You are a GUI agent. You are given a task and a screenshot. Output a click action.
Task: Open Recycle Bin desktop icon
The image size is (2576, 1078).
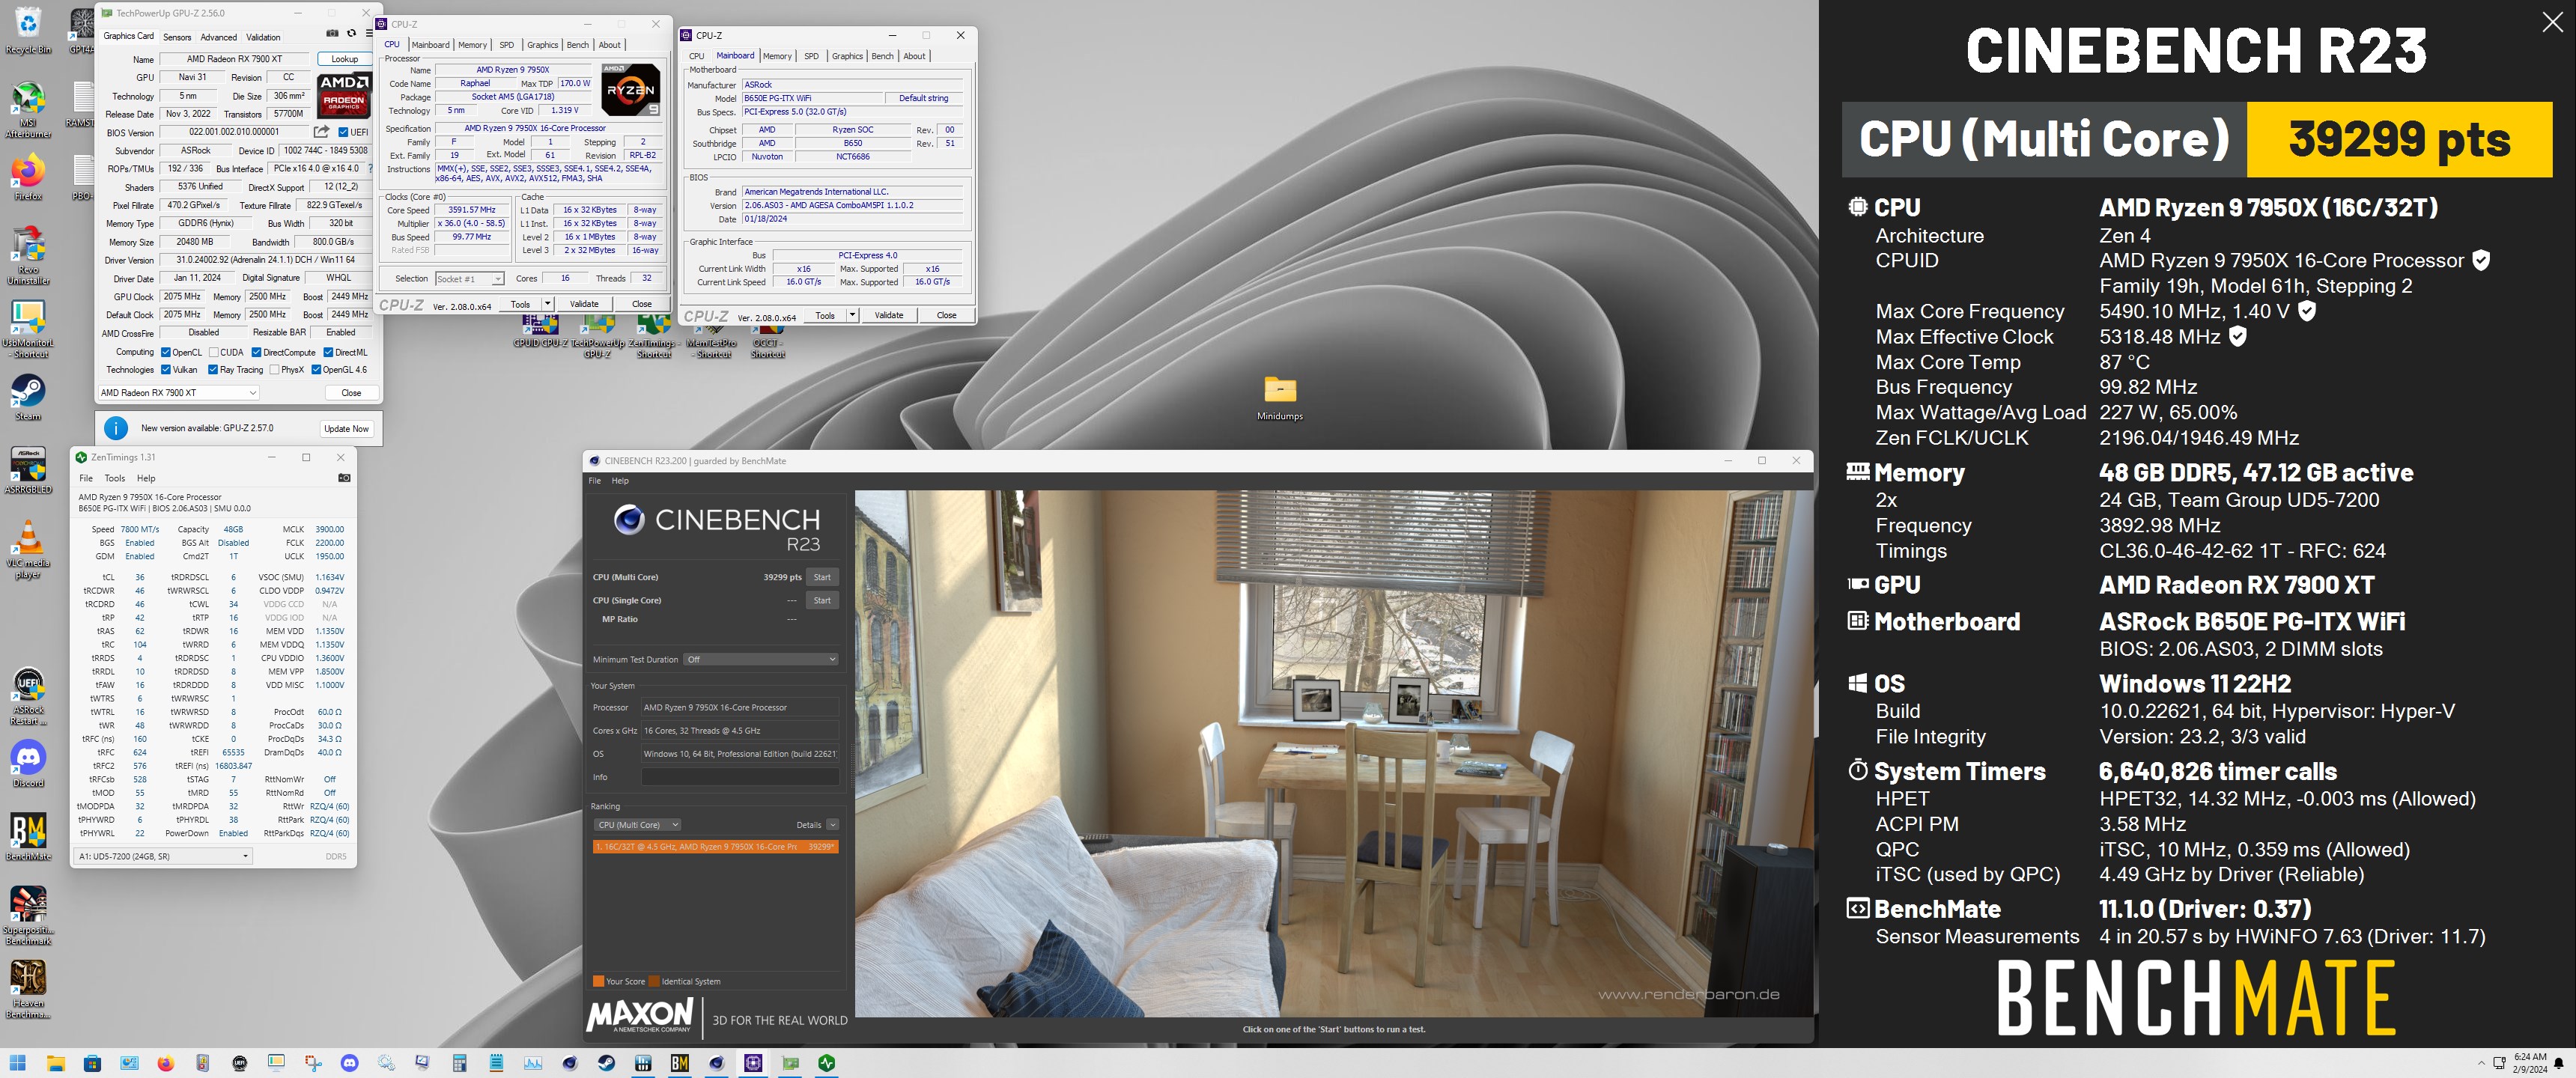tap(28, 30)
